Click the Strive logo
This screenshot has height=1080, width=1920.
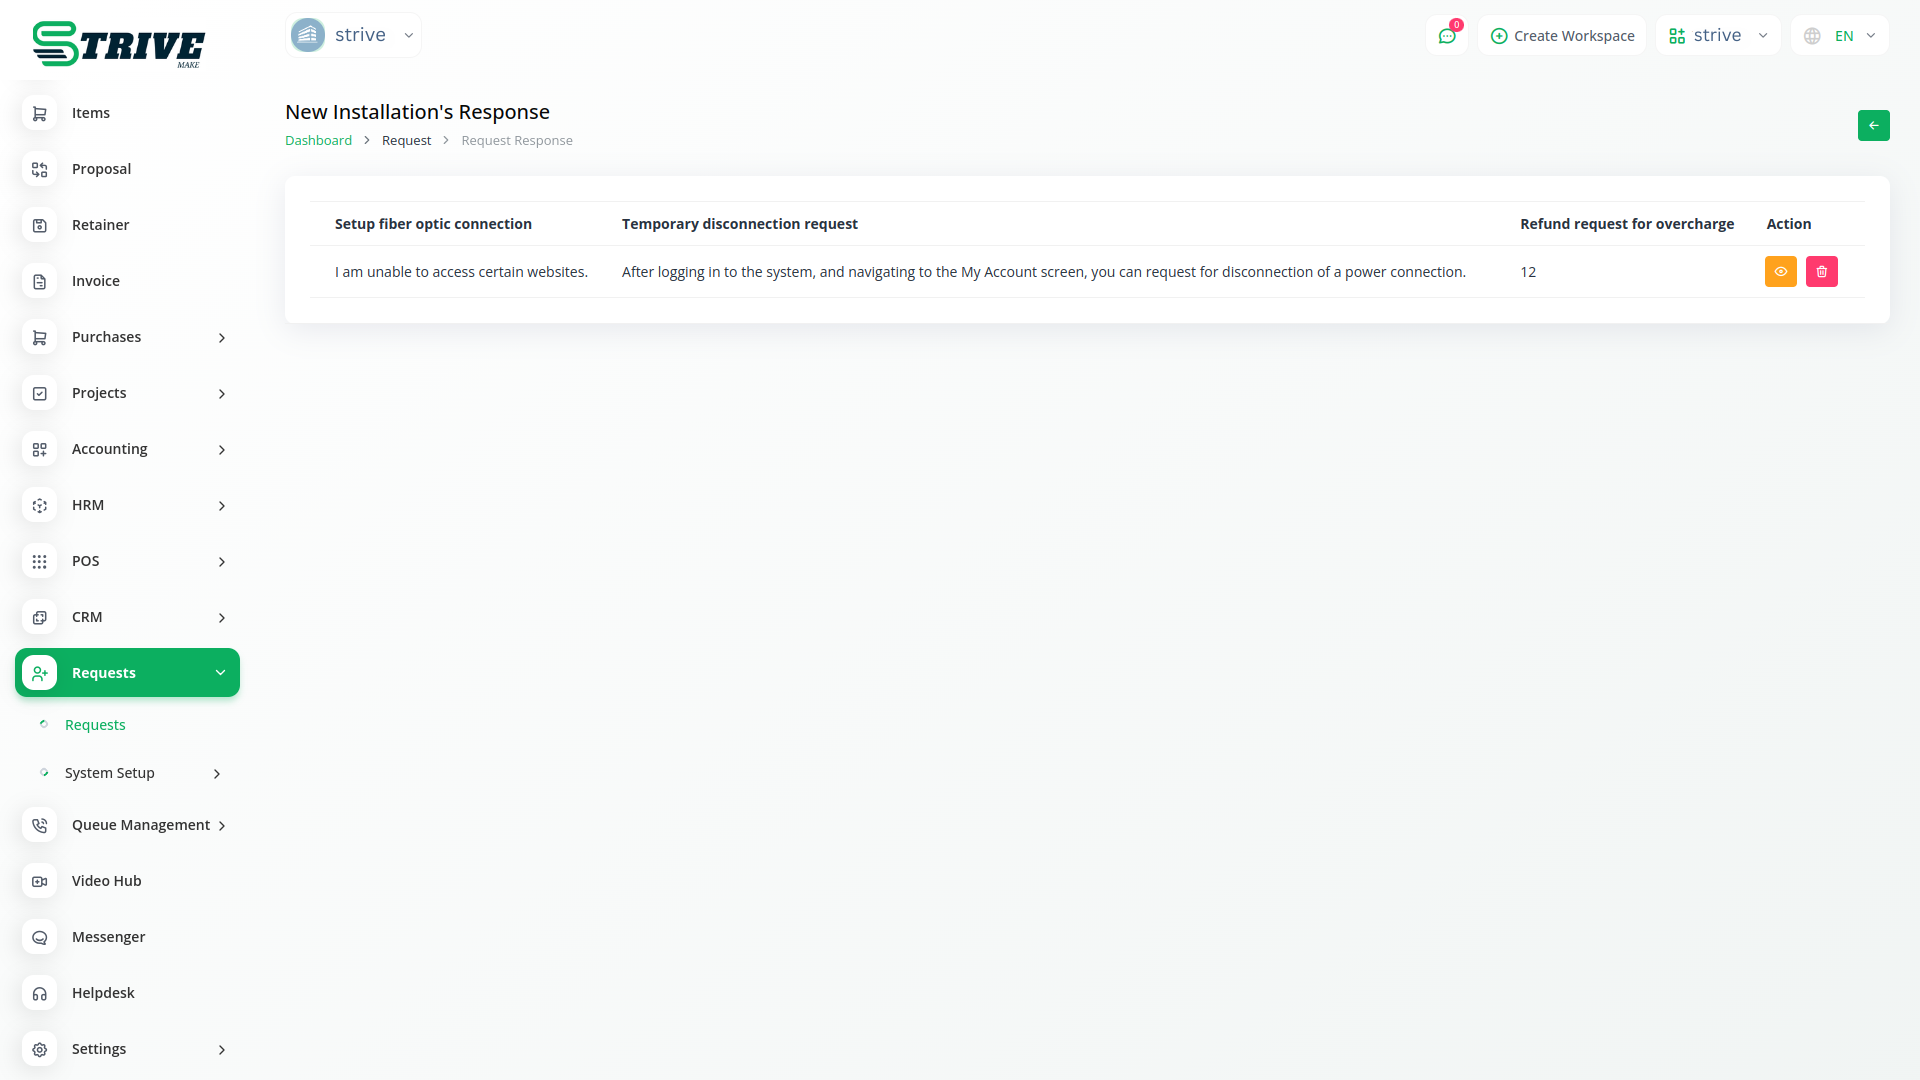pos(118,44)
